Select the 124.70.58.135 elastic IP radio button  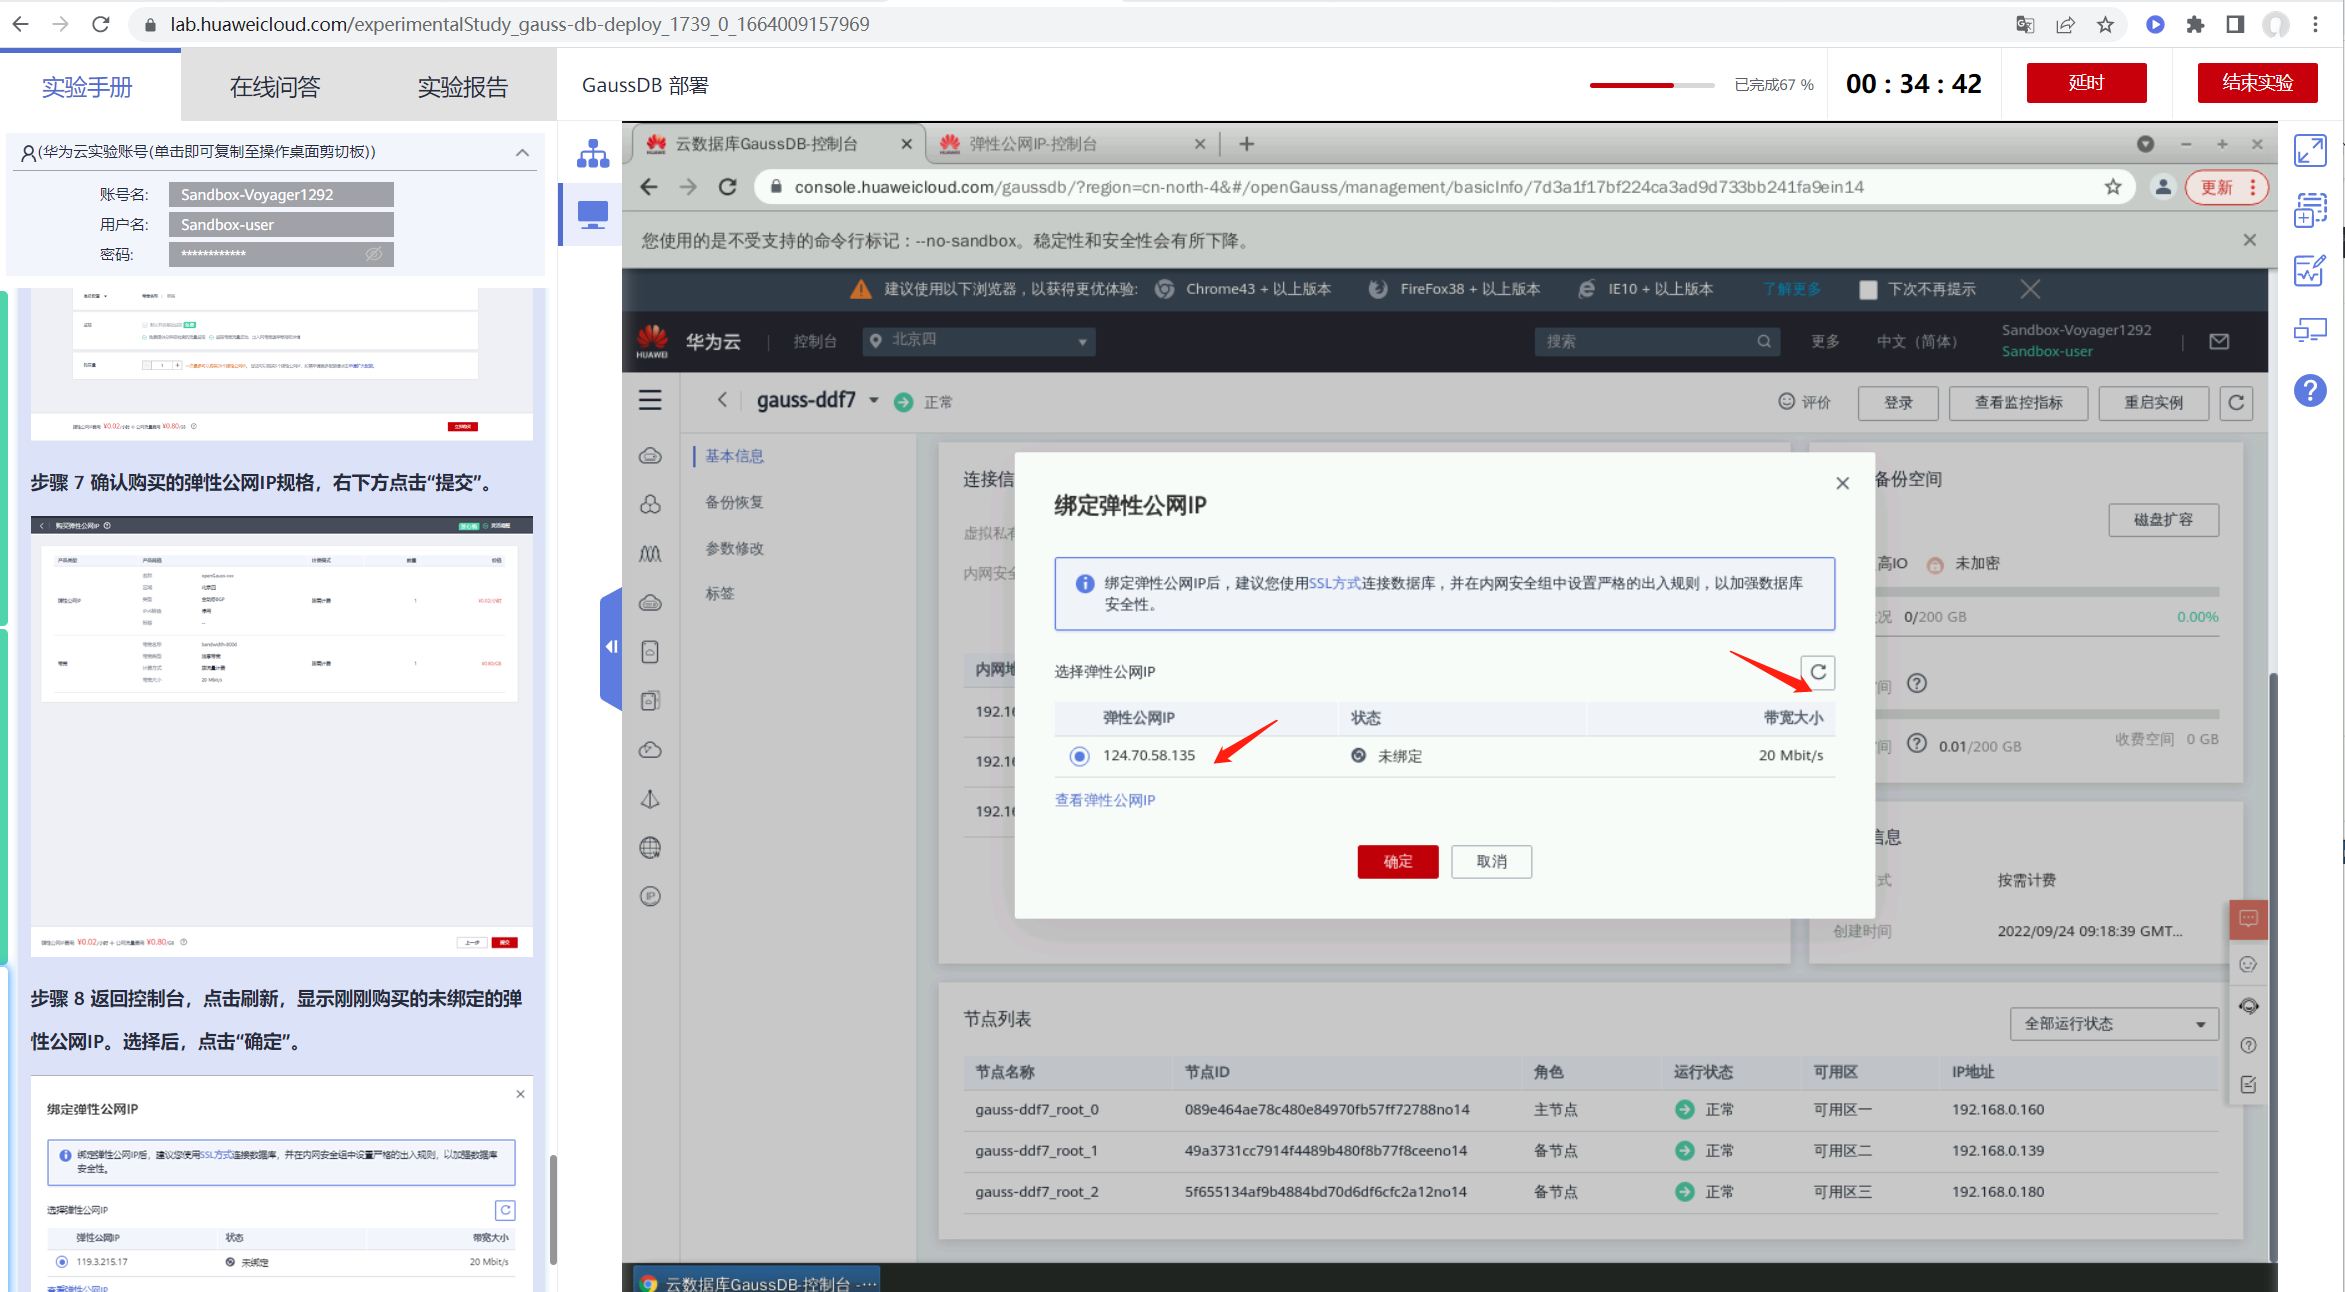click(x=1079, y=756)
